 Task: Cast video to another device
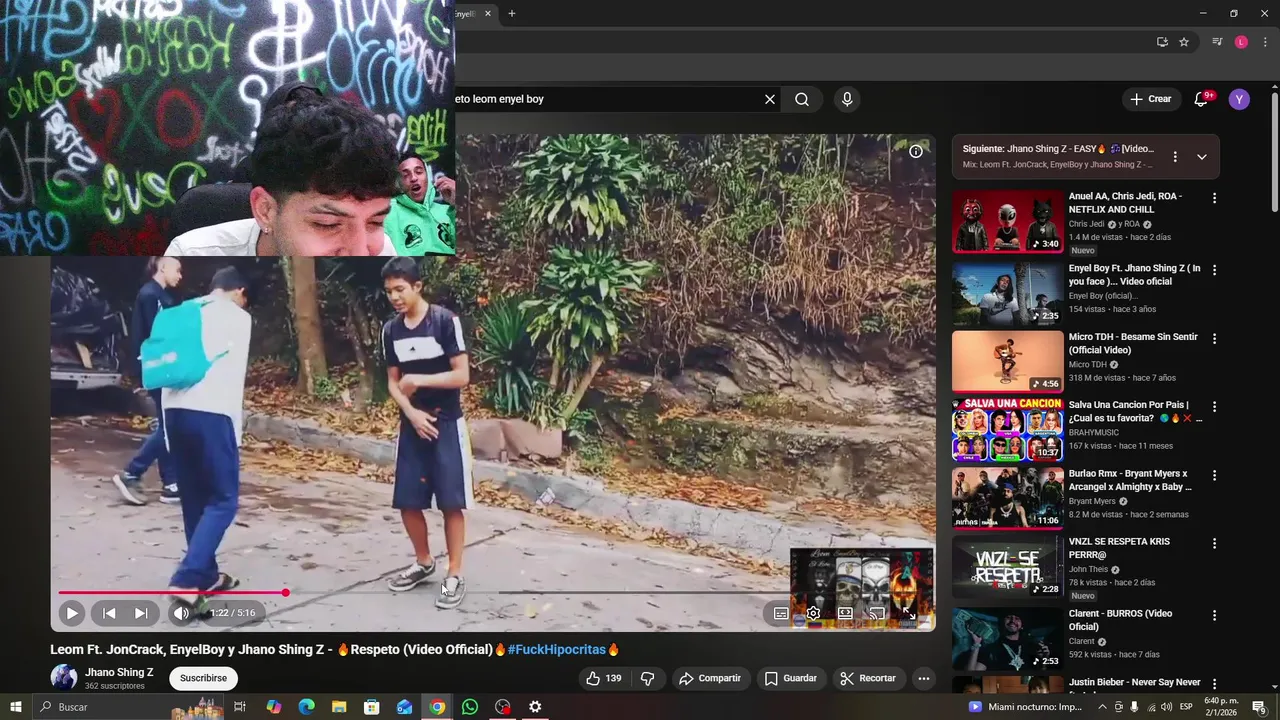tap(877, 613)
